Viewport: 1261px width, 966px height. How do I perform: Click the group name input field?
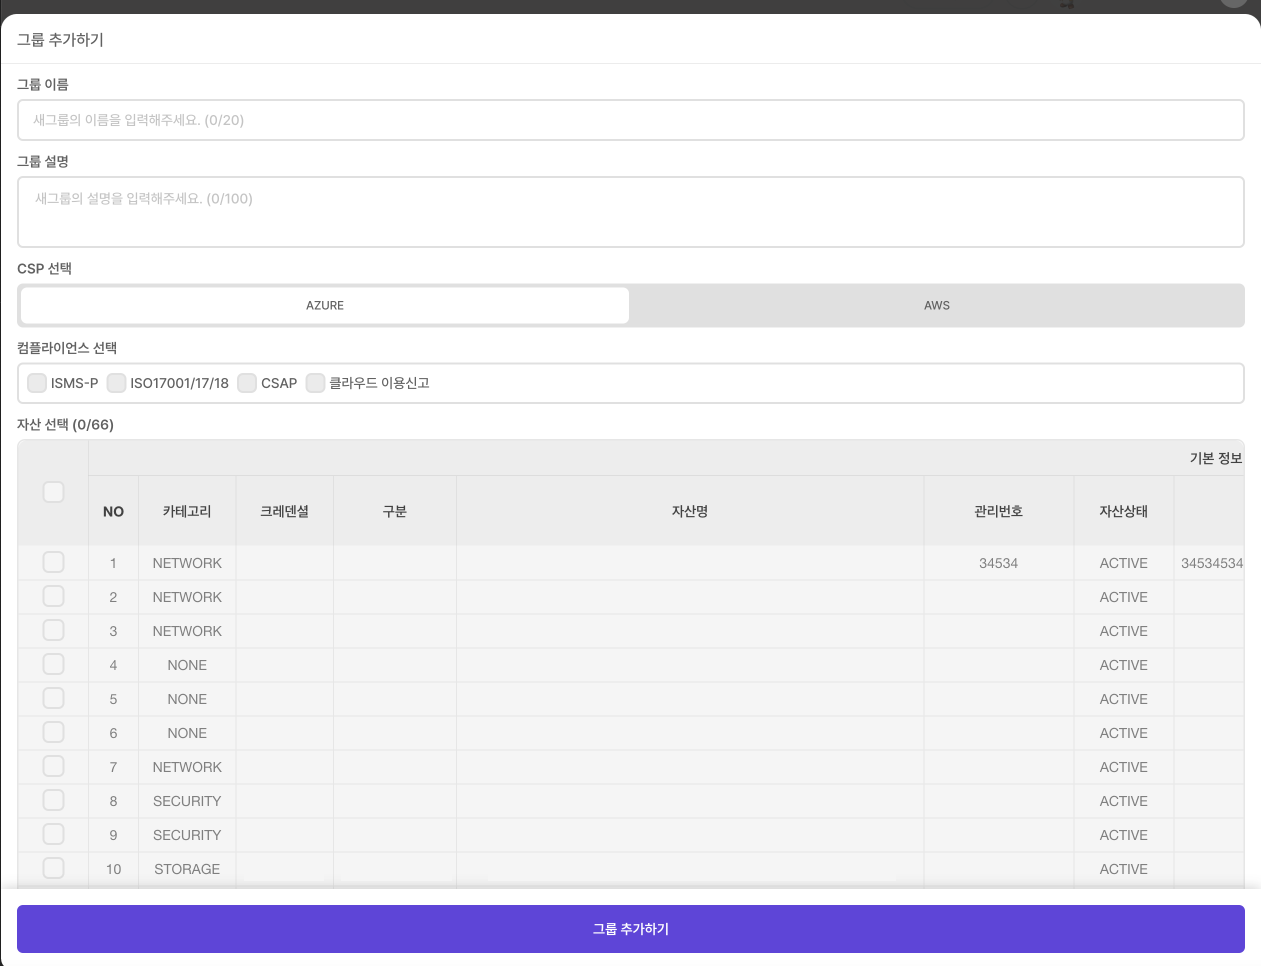click(x=630, y=120)
